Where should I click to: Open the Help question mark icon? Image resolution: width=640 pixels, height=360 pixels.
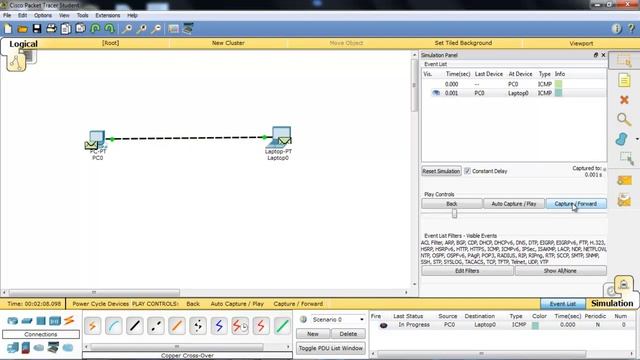631,28
